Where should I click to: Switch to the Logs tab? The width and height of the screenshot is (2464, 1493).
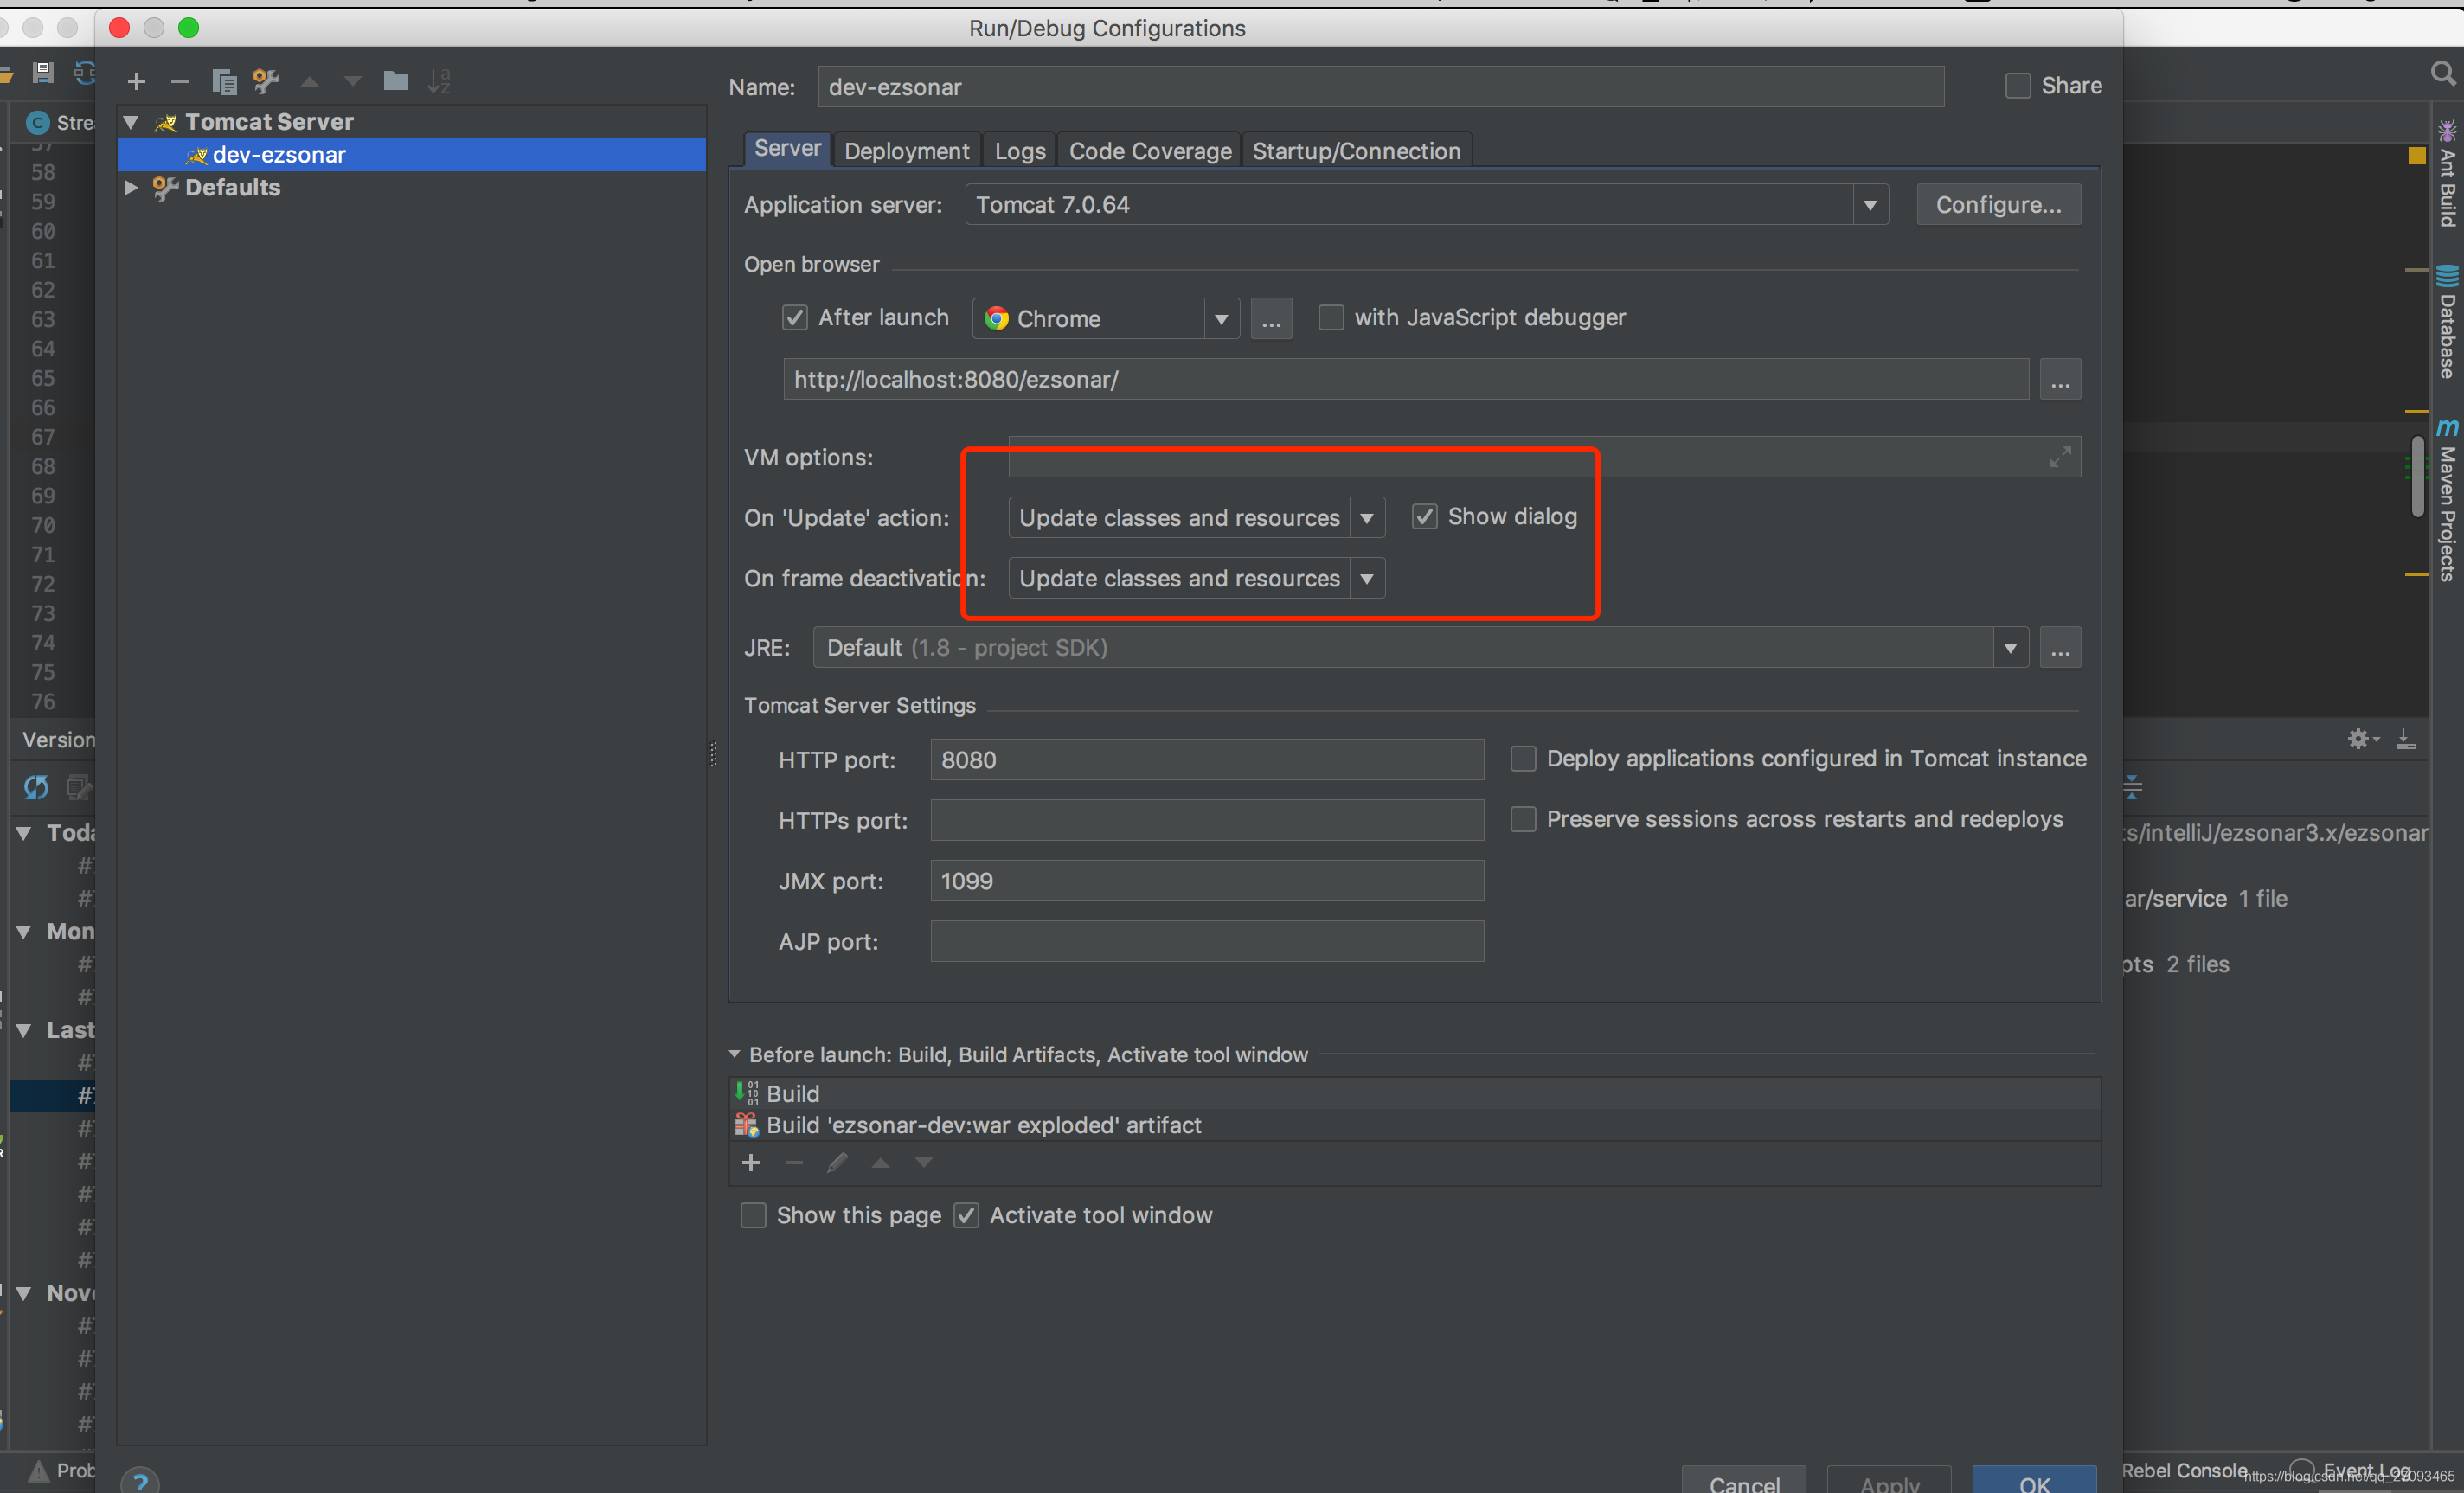pos(1019,151)
